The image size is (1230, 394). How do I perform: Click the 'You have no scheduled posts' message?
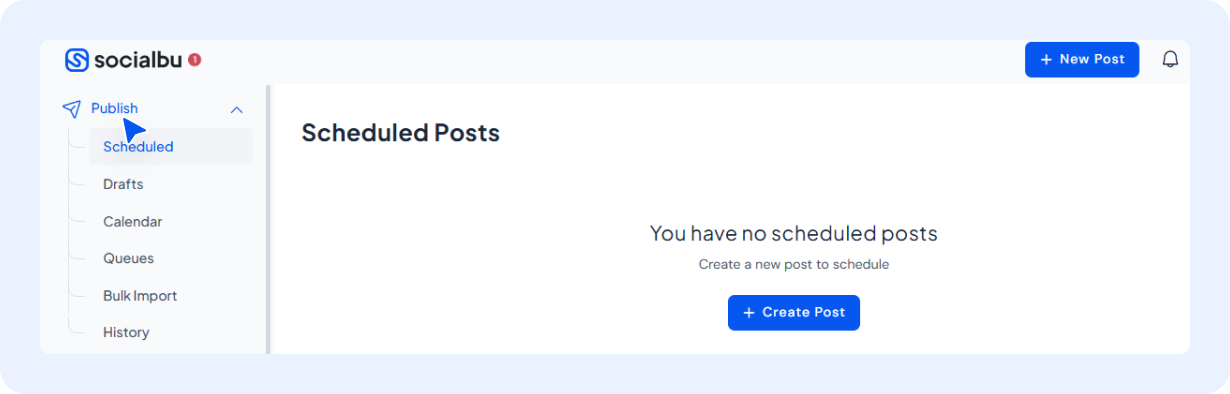pyautogui.click(x=794, y=234)
